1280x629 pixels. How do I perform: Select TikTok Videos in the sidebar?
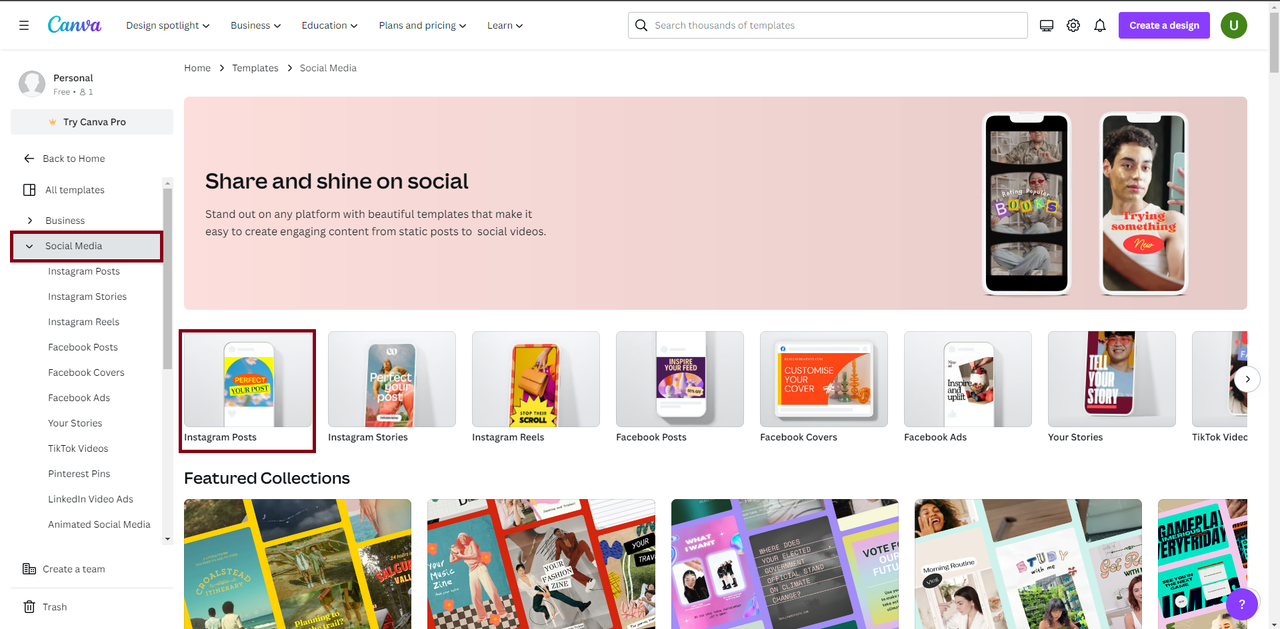78,449
